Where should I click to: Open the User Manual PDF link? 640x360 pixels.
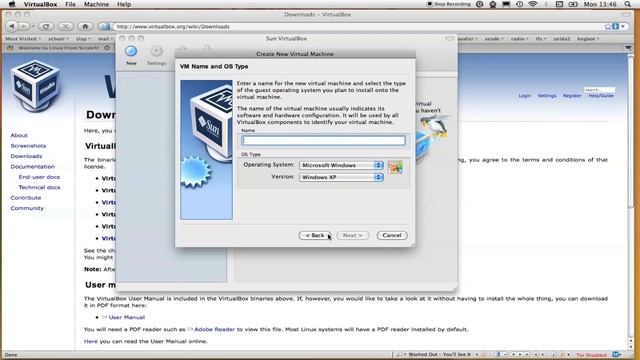[127, 317]
